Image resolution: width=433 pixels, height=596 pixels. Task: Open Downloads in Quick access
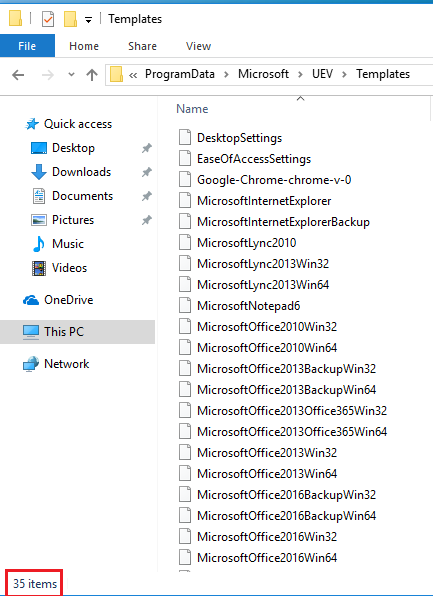coord(81,172)
